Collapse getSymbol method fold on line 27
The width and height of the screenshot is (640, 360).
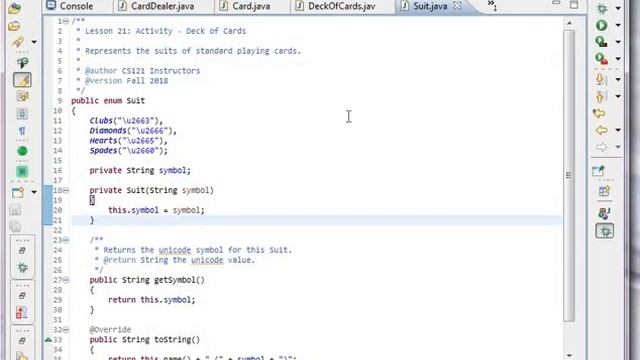[66, 280]
